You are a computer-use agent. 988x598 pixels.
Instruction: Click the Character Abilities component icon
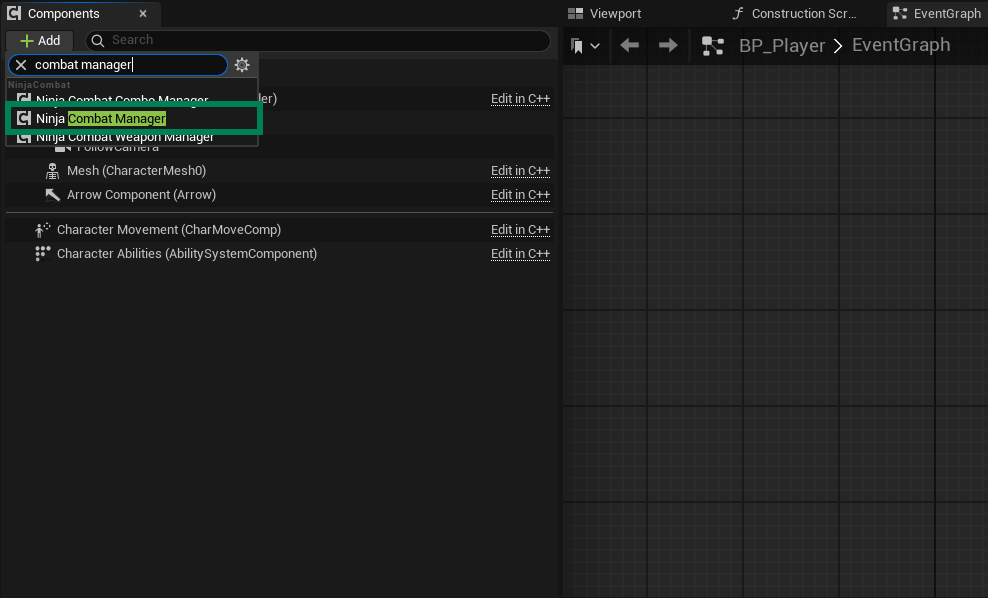point(43,254)
